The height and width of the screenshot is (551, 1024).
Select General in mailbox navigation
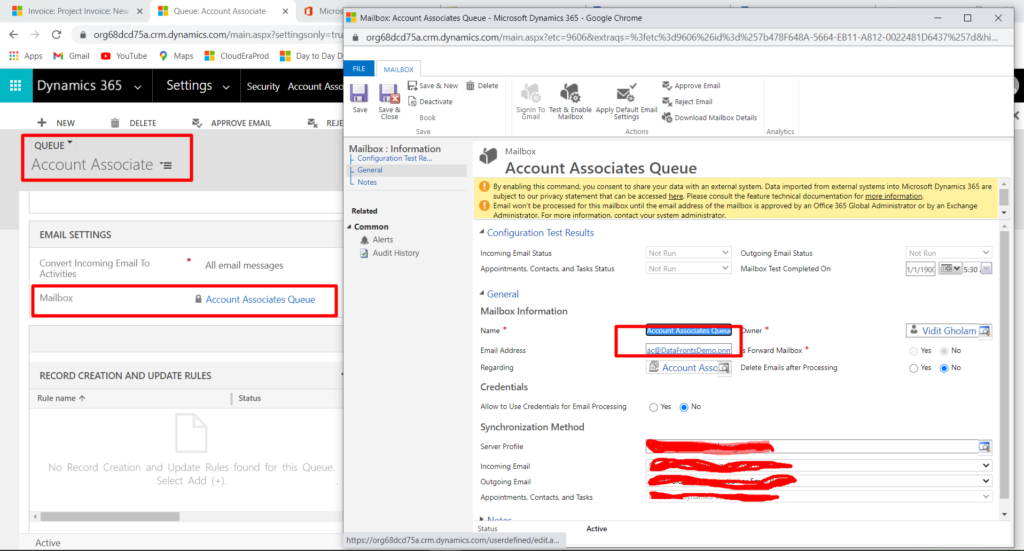(370, 170)
